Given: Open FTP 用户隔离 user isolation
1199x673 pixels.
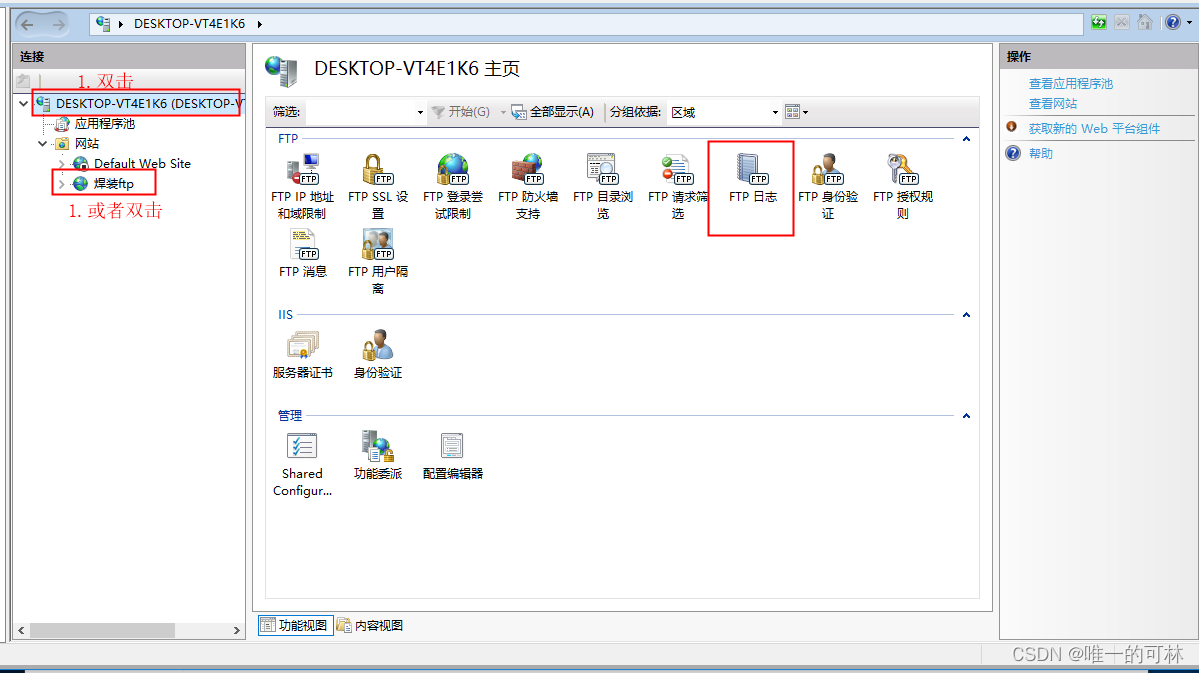Looking at the screenshot, I should [x=378, y=261].
